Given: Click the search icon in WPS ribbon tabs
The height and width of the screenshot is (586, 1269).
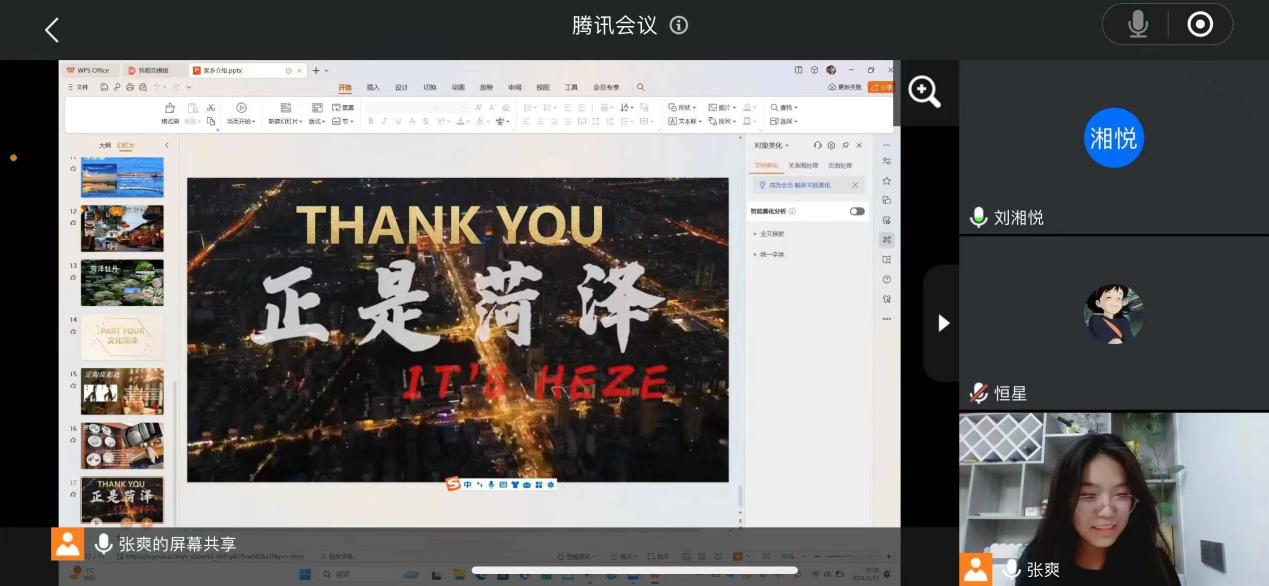Looking at the screenshot, I should pyautogui.click(x=641, y=88).
